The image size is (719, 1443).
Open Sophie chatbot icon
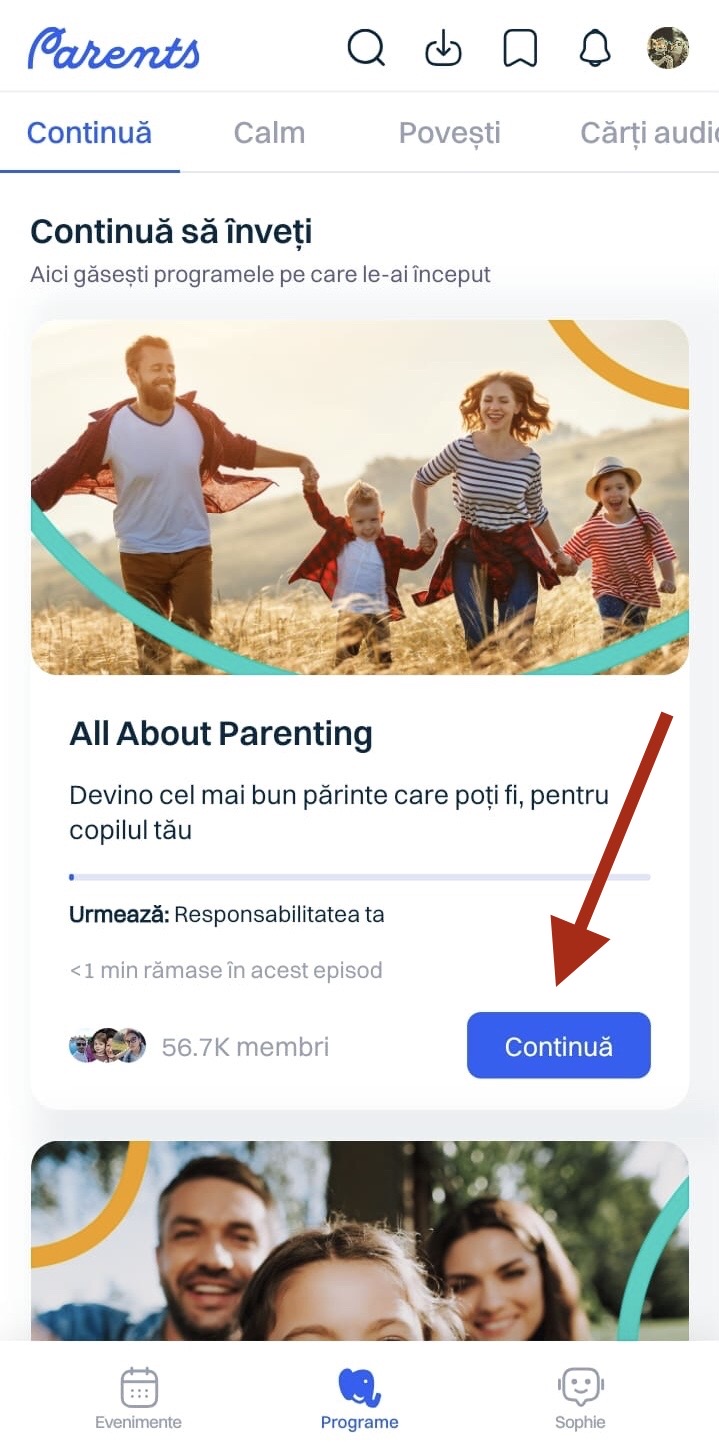click(x=581, y=1388)
